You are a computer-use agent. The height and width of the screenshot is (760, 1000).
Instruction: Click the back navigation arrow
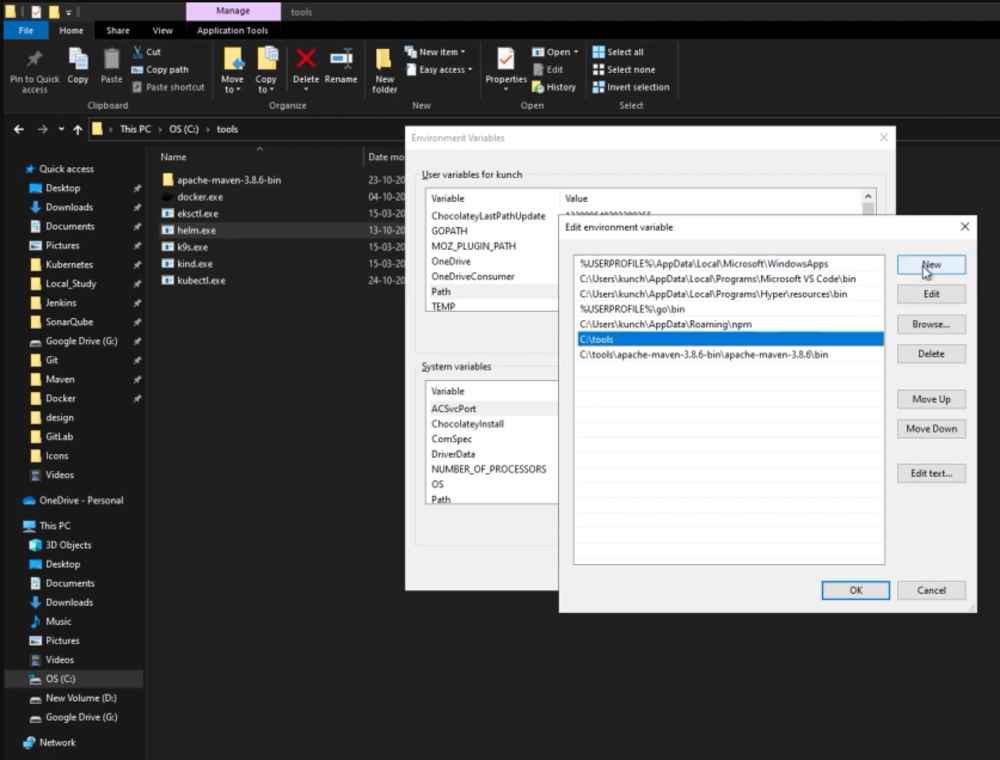19,129
